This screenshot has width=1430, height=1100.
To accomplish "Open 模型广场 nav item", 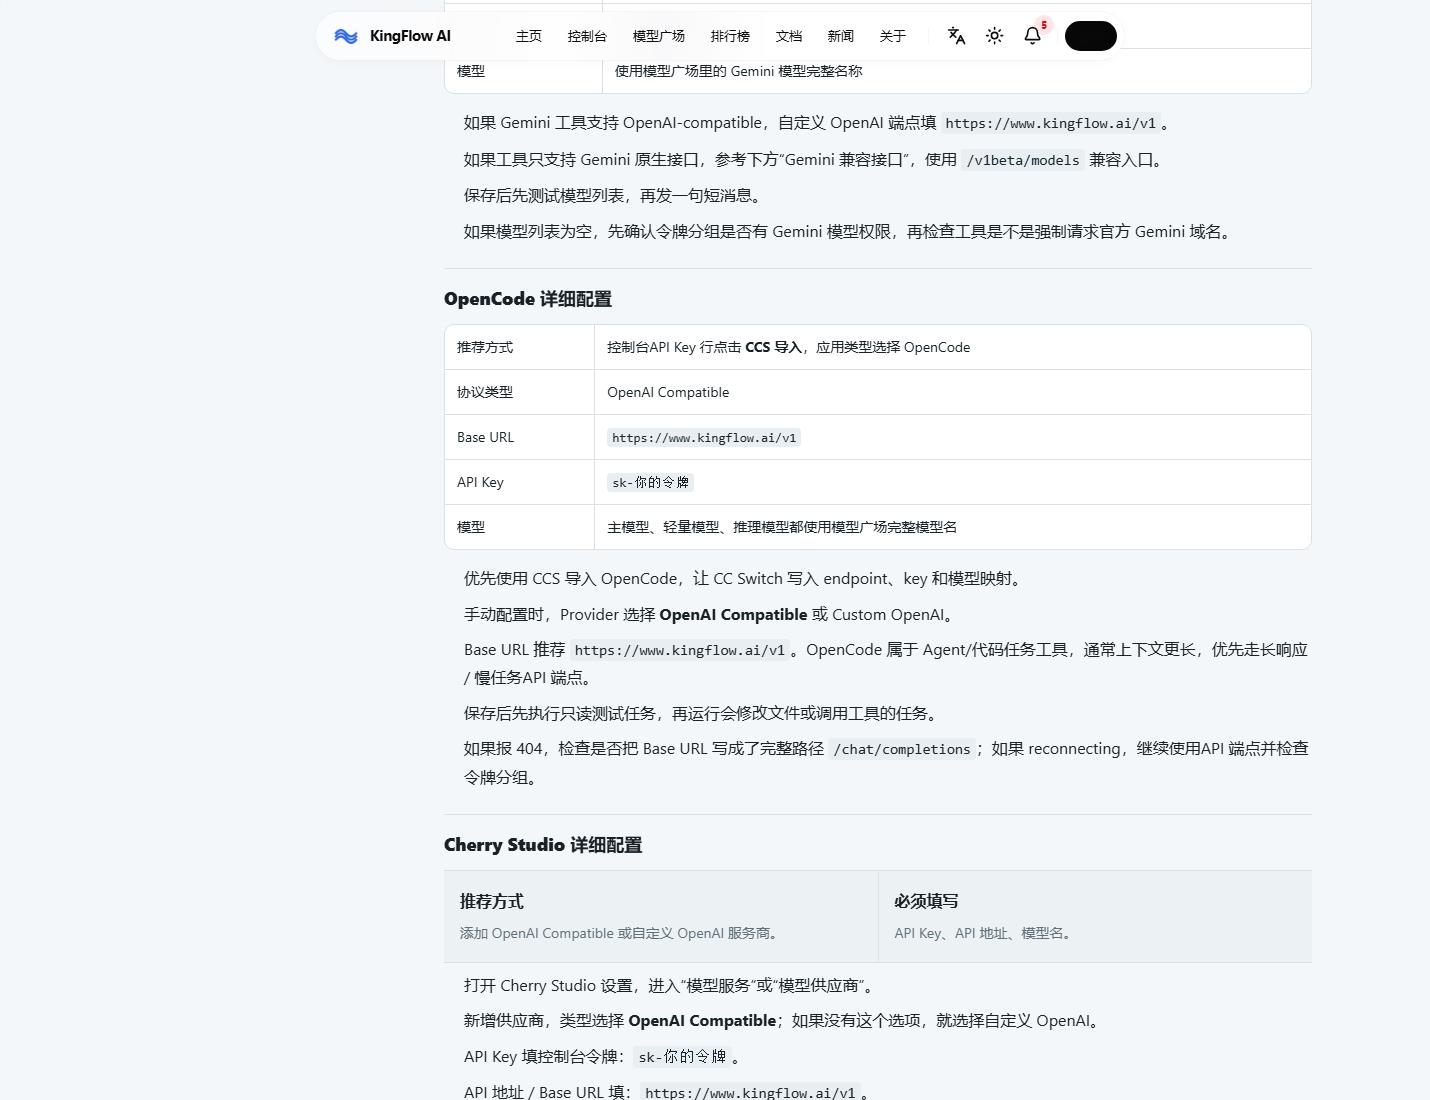I will click(659, 36).
